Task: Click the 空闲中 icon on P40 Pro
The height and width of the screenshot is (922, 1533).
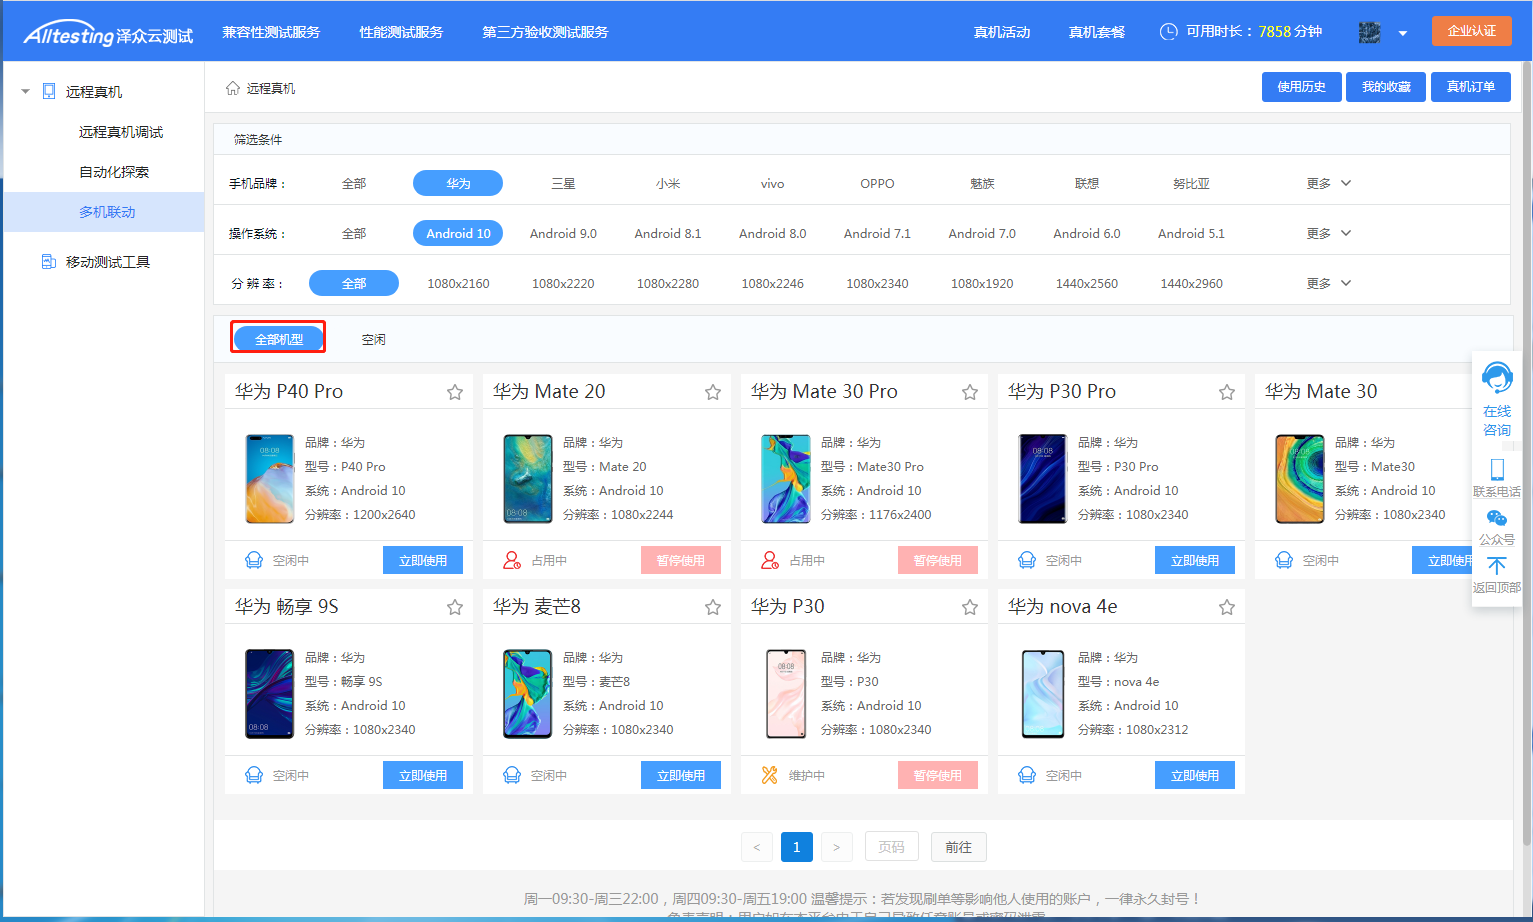Action: coord(254,560)
